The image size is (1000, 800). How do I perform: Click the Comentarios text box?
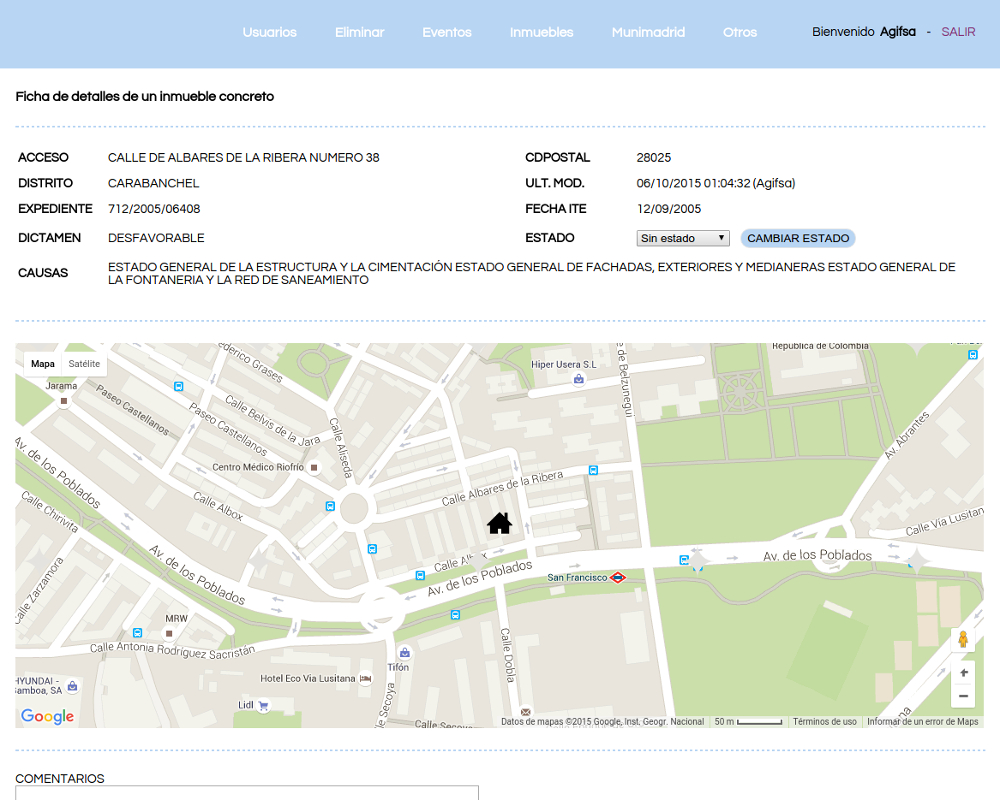(x=247, y=792)
